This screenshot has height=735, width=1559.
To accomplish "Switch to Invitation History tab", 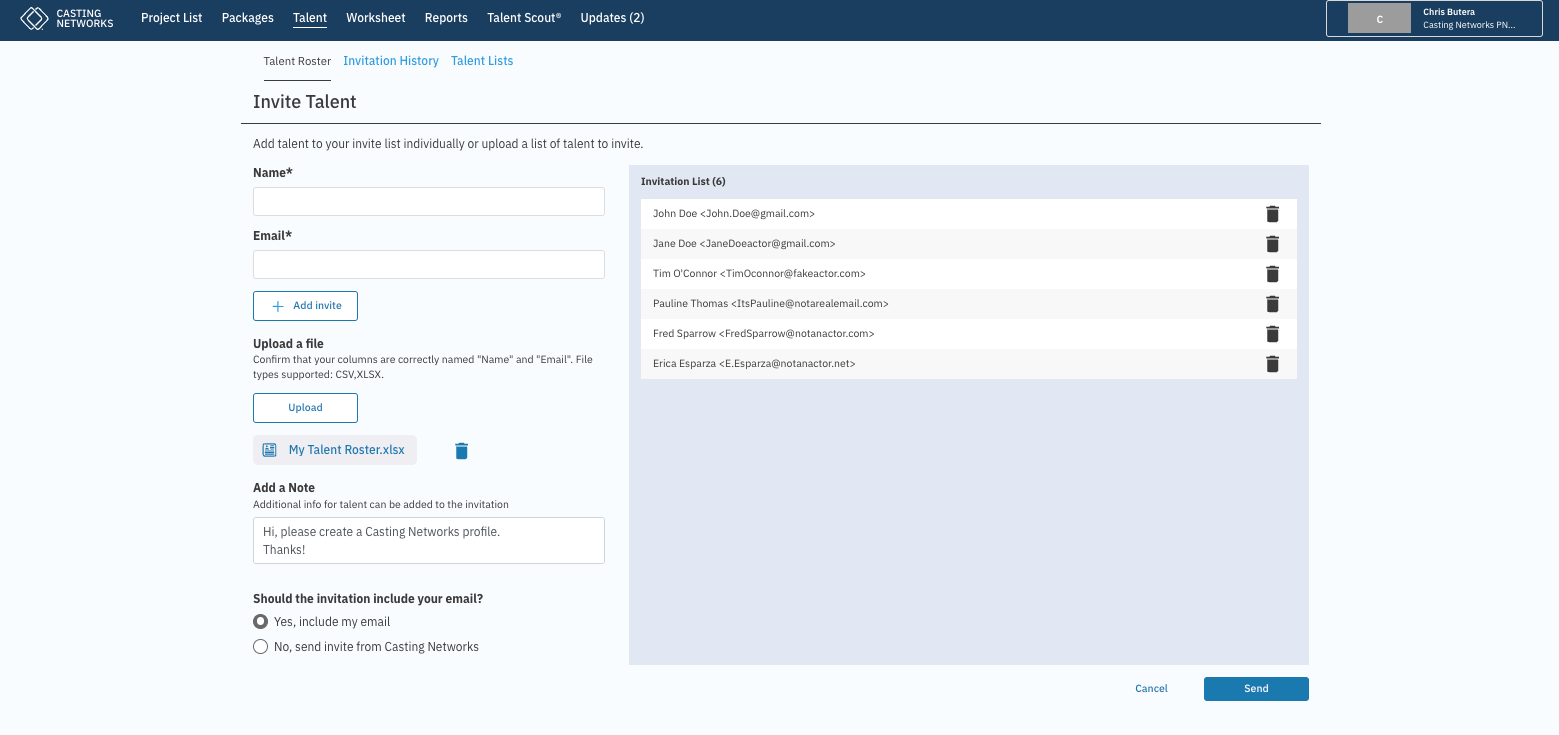I will (x=391, y=61).
